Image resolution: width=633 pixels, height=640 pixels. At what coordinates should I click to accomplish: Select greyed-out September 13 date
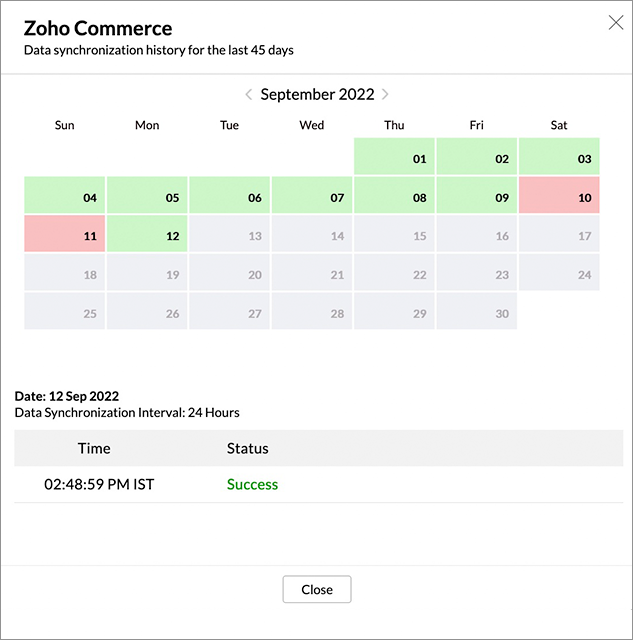click(229, 233)
